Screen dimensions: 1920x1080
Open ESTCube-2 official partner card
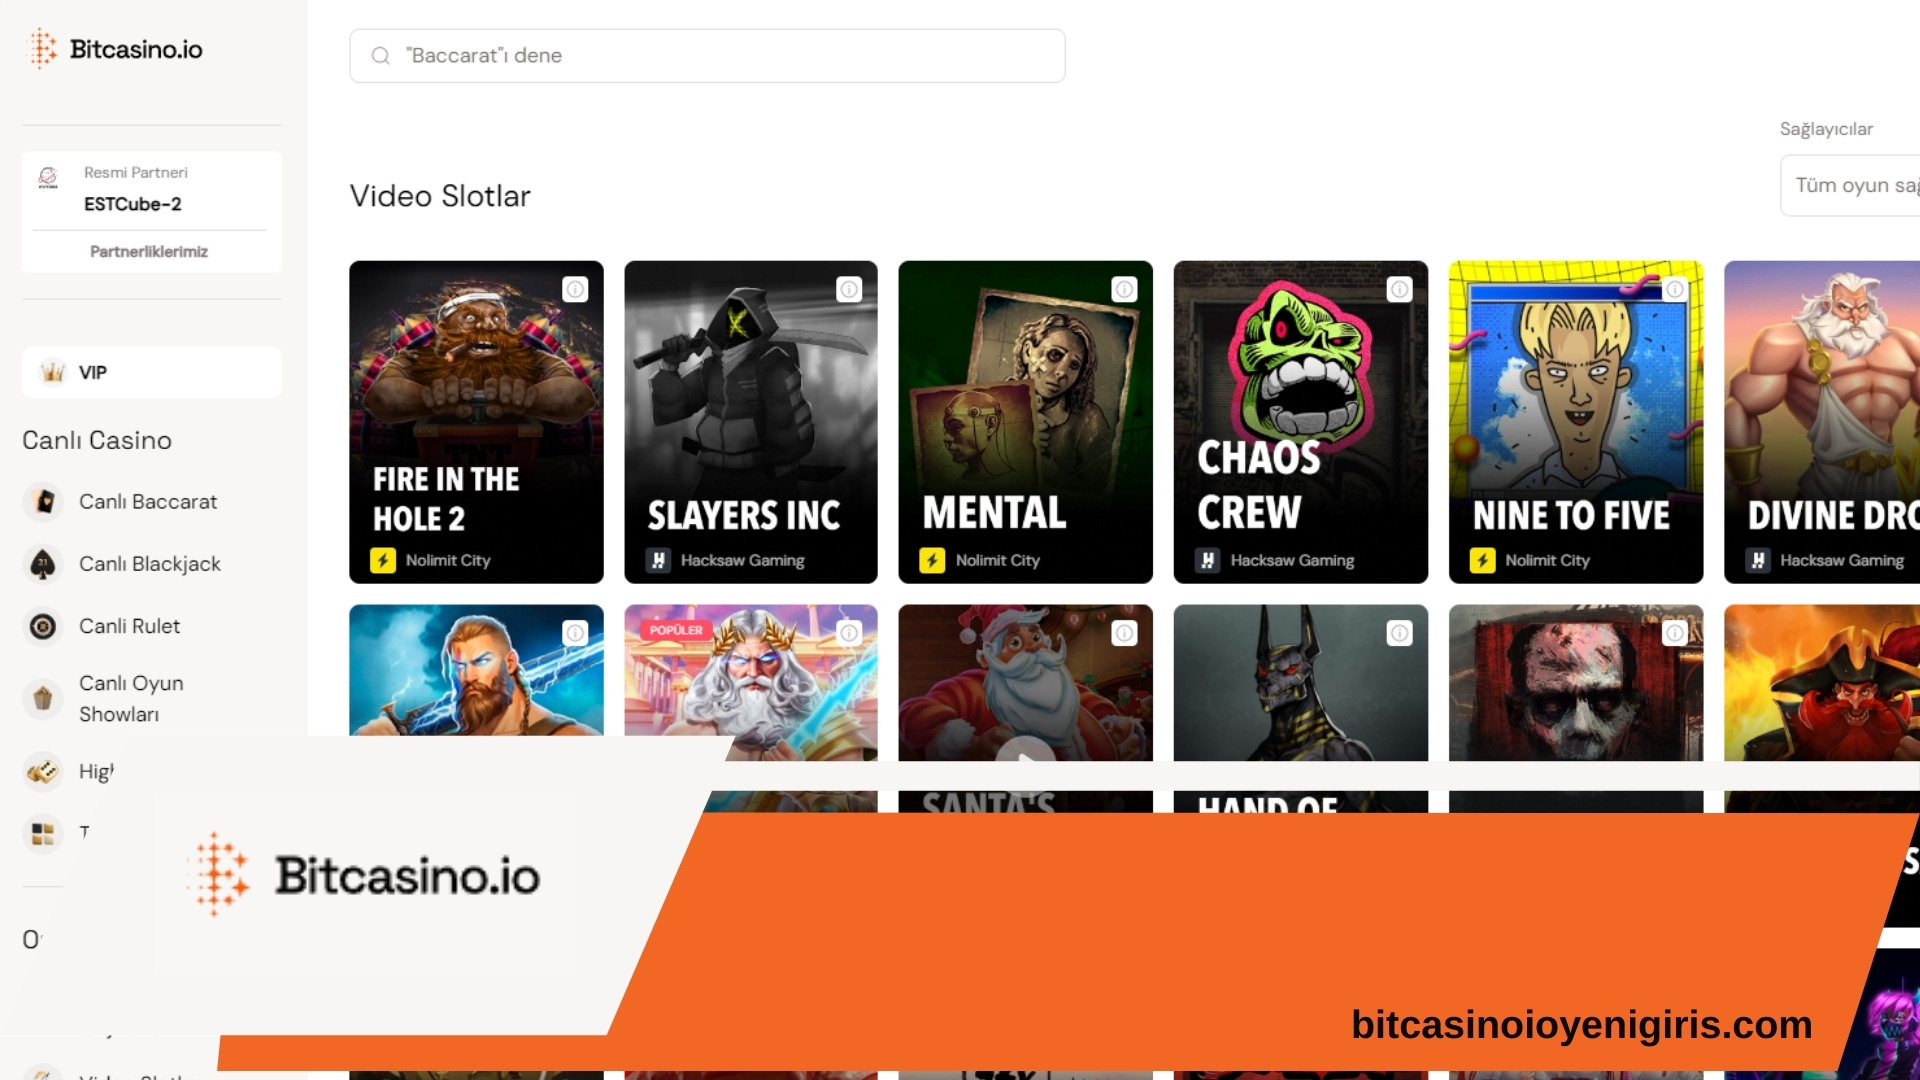[151, 190]
